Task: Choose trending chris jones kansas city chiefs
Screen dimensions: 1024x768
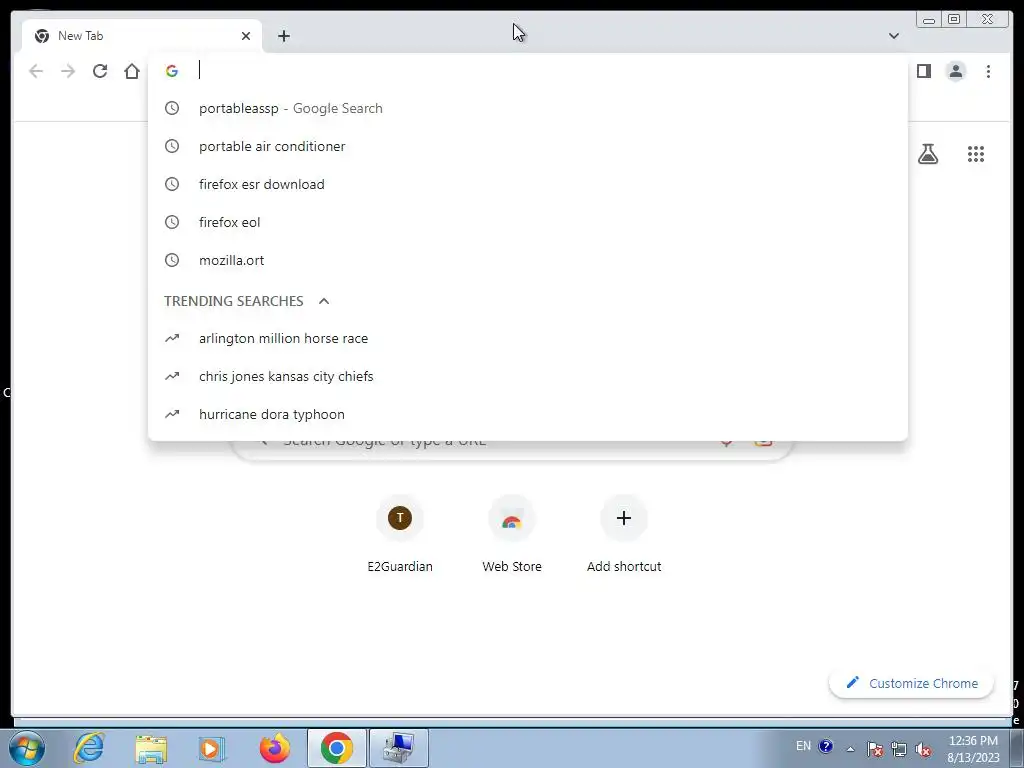Action: 528,376
